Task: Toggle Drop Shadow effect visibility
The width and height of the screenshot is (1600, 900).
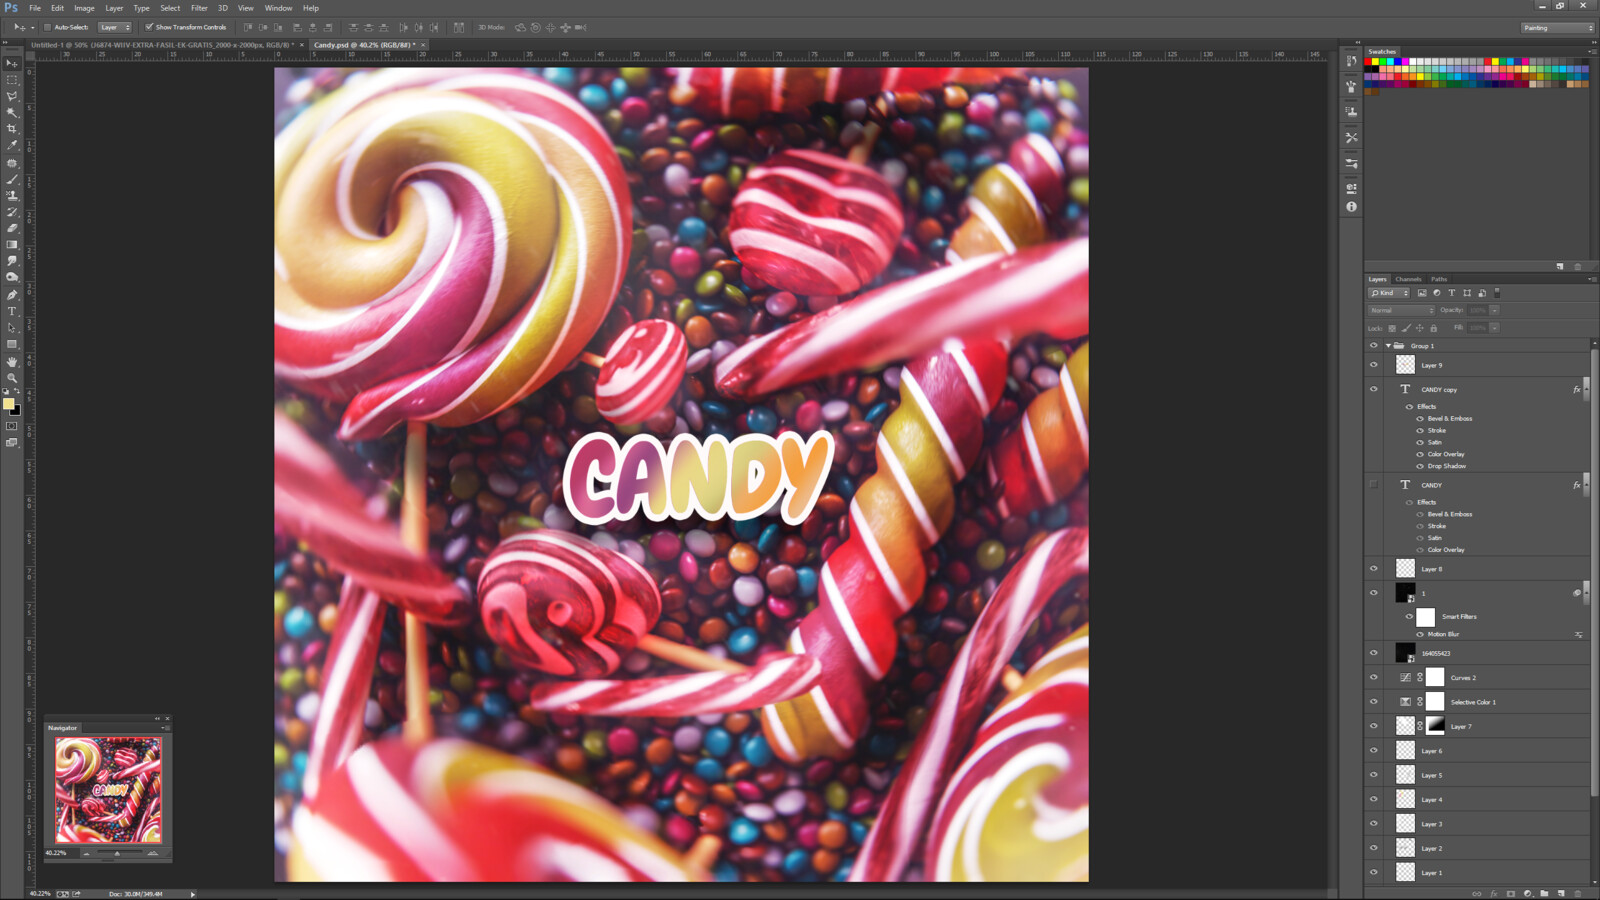Action: (1420, 466)
